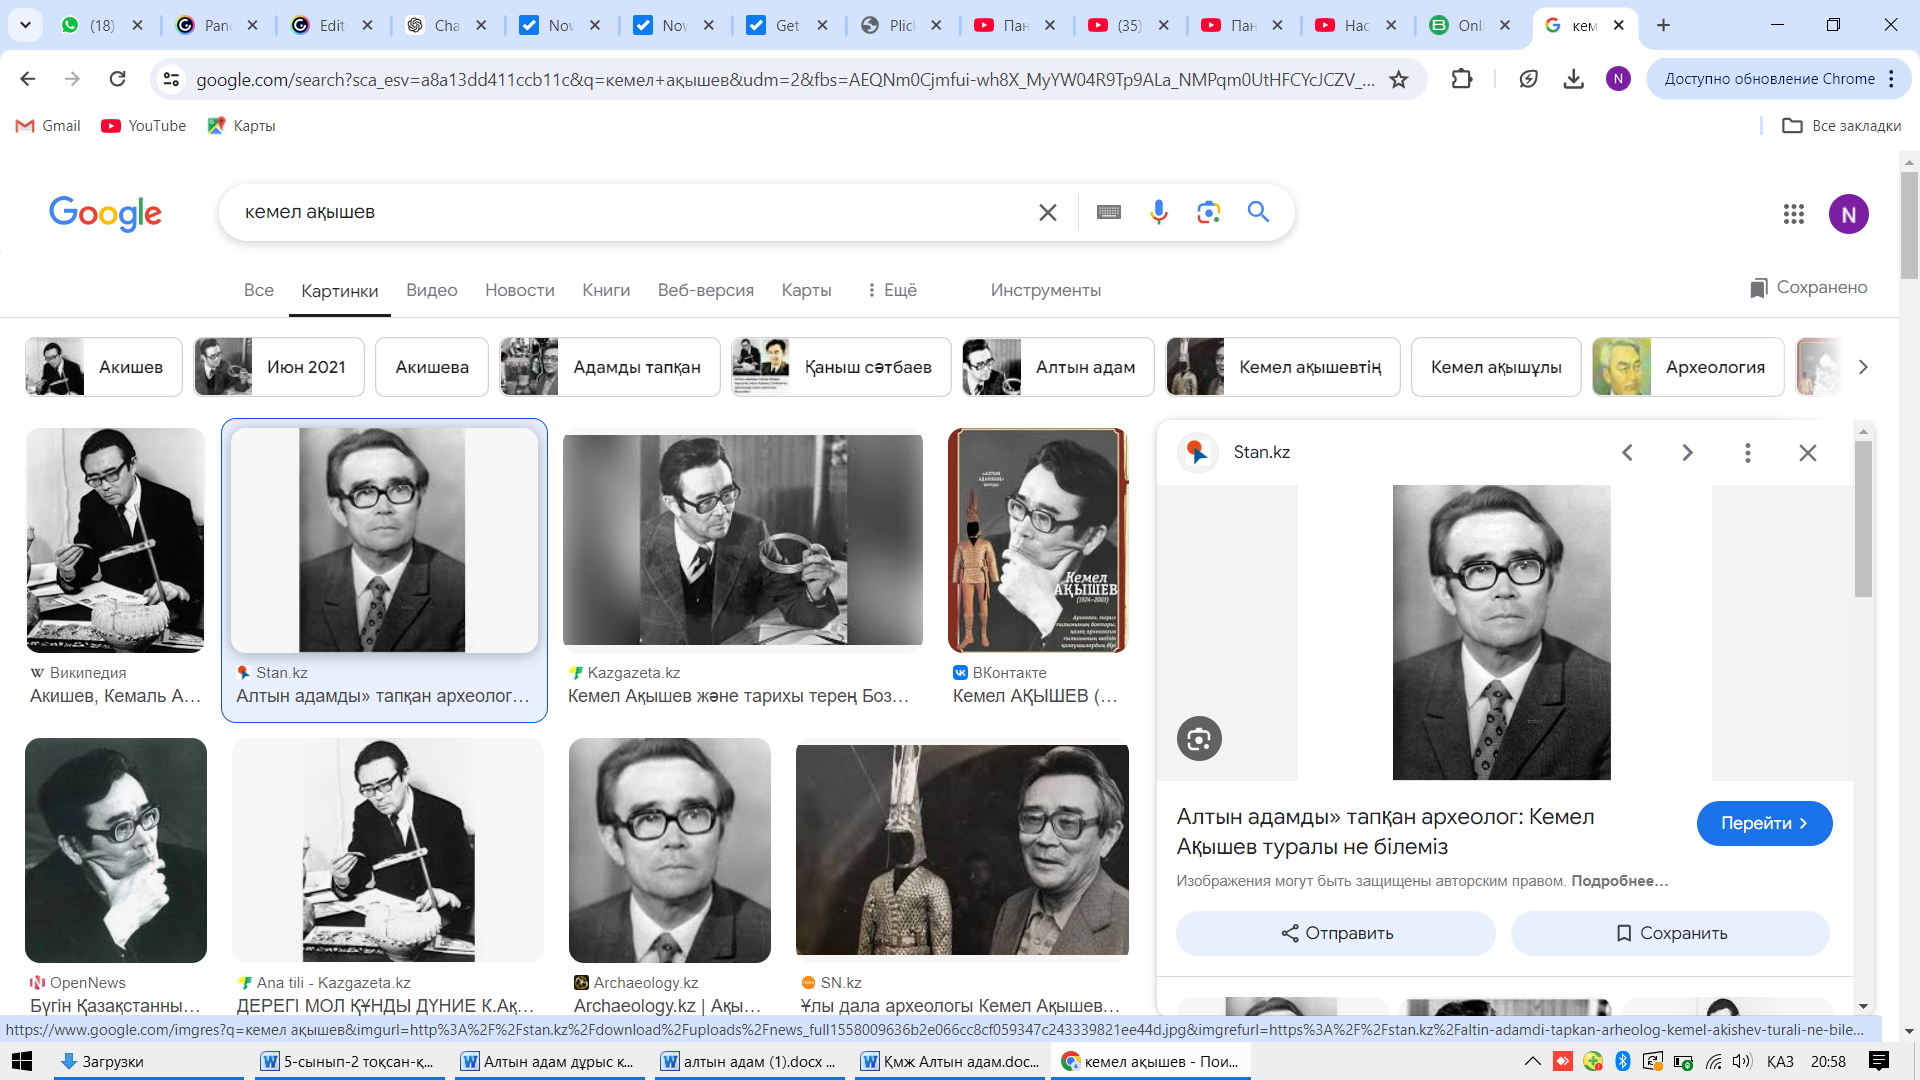
Task: Open the on-screen keyboard input icon
Action: point(1108,212)
